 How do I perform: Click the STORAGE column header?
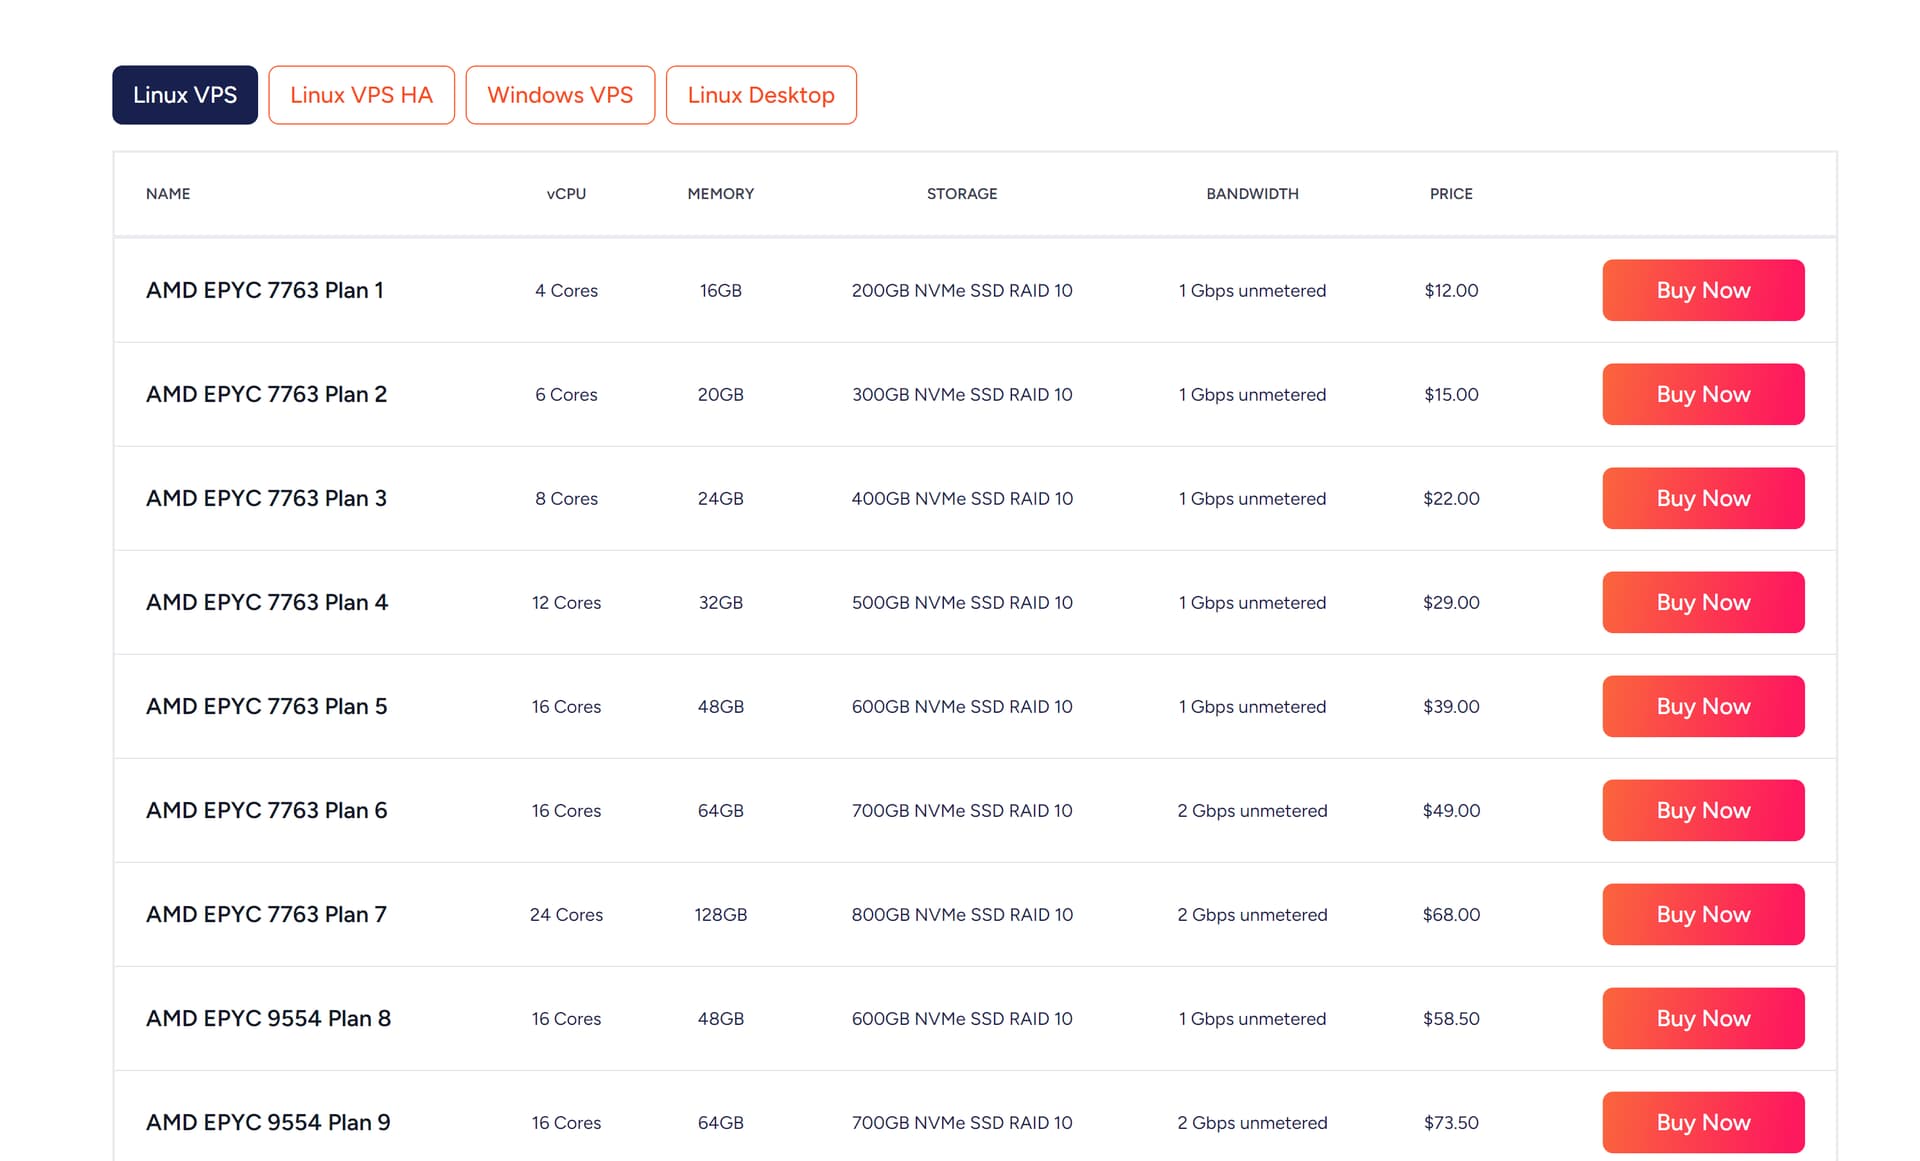click(962, 194)
